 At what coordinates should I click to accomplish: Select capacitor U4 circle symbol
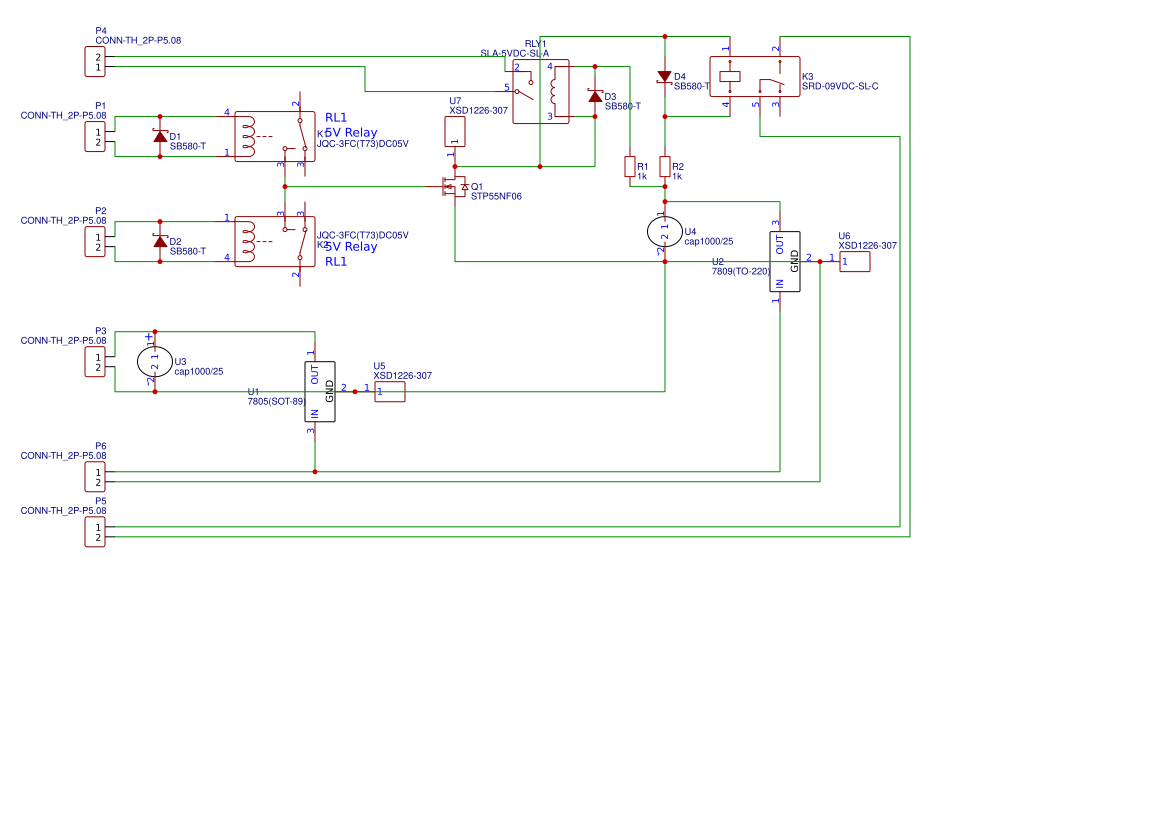click(664, 232)
